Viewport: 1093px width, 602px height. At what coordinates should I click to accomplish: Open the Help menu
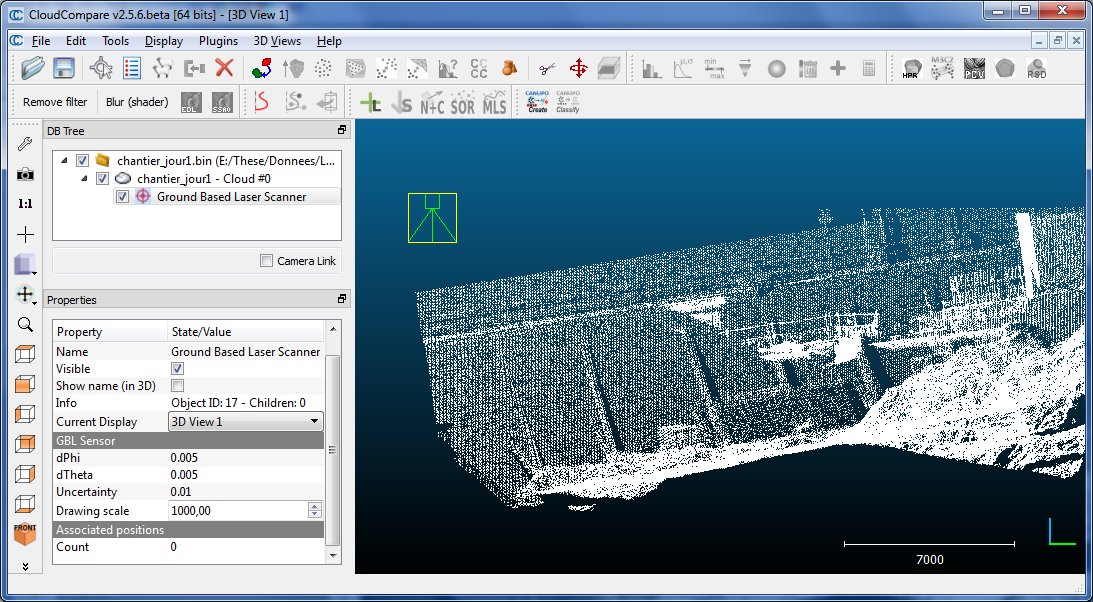329,41
